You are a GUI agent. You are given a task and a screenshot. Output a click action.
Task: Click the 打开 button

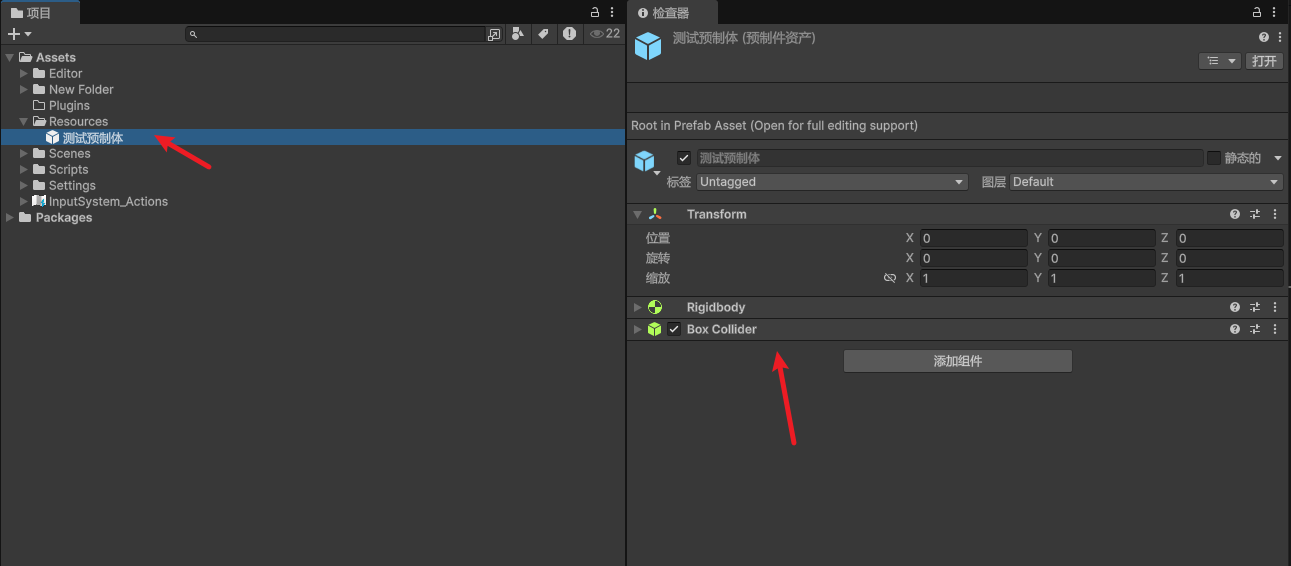(x=1264, y=61)
